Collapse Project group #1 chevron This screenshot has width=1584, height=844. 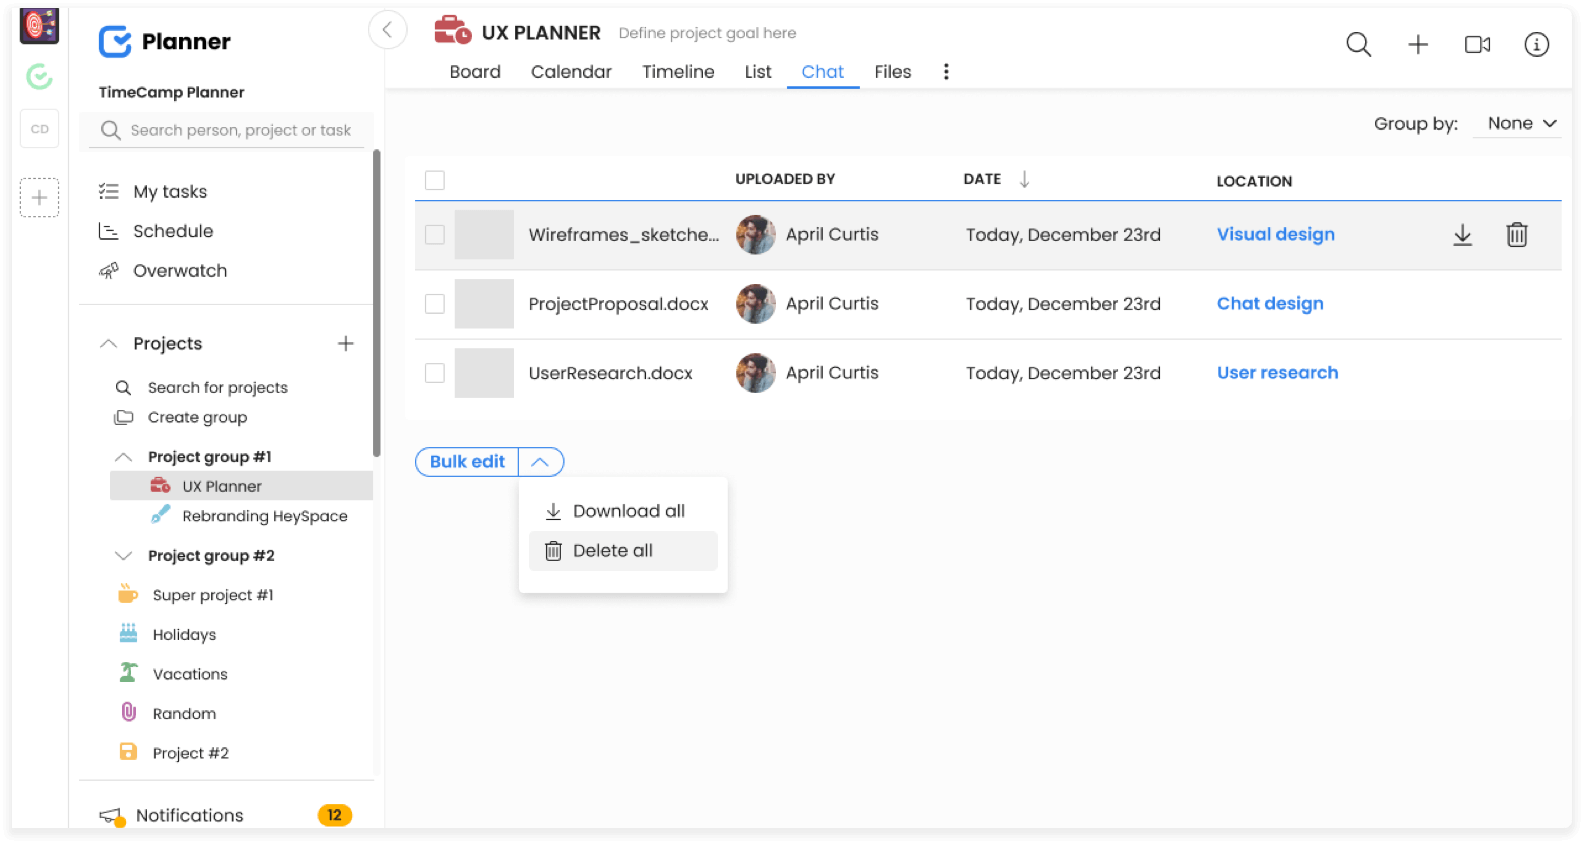[x=123, y=457]
